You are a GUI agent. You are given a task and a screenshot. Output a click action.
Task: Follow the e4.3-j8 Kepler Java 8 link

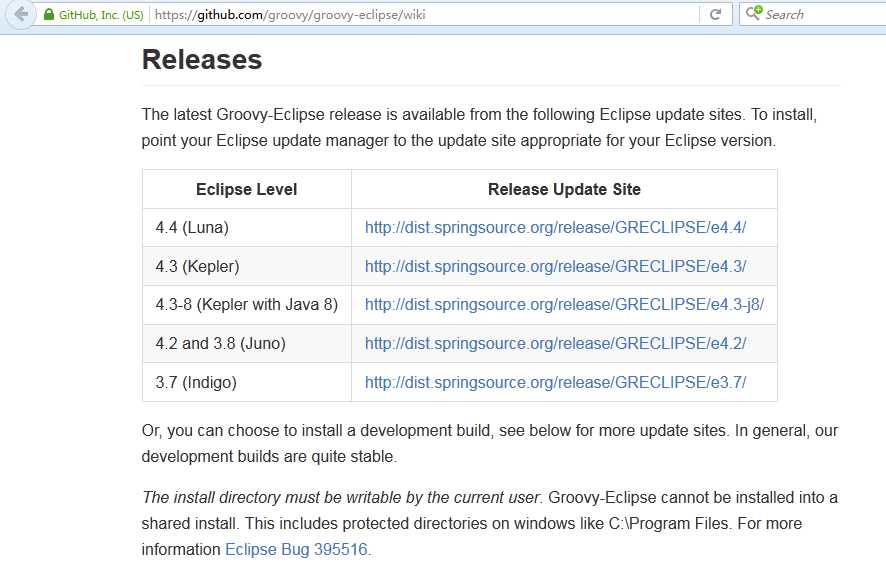click(x=564, y=305)
